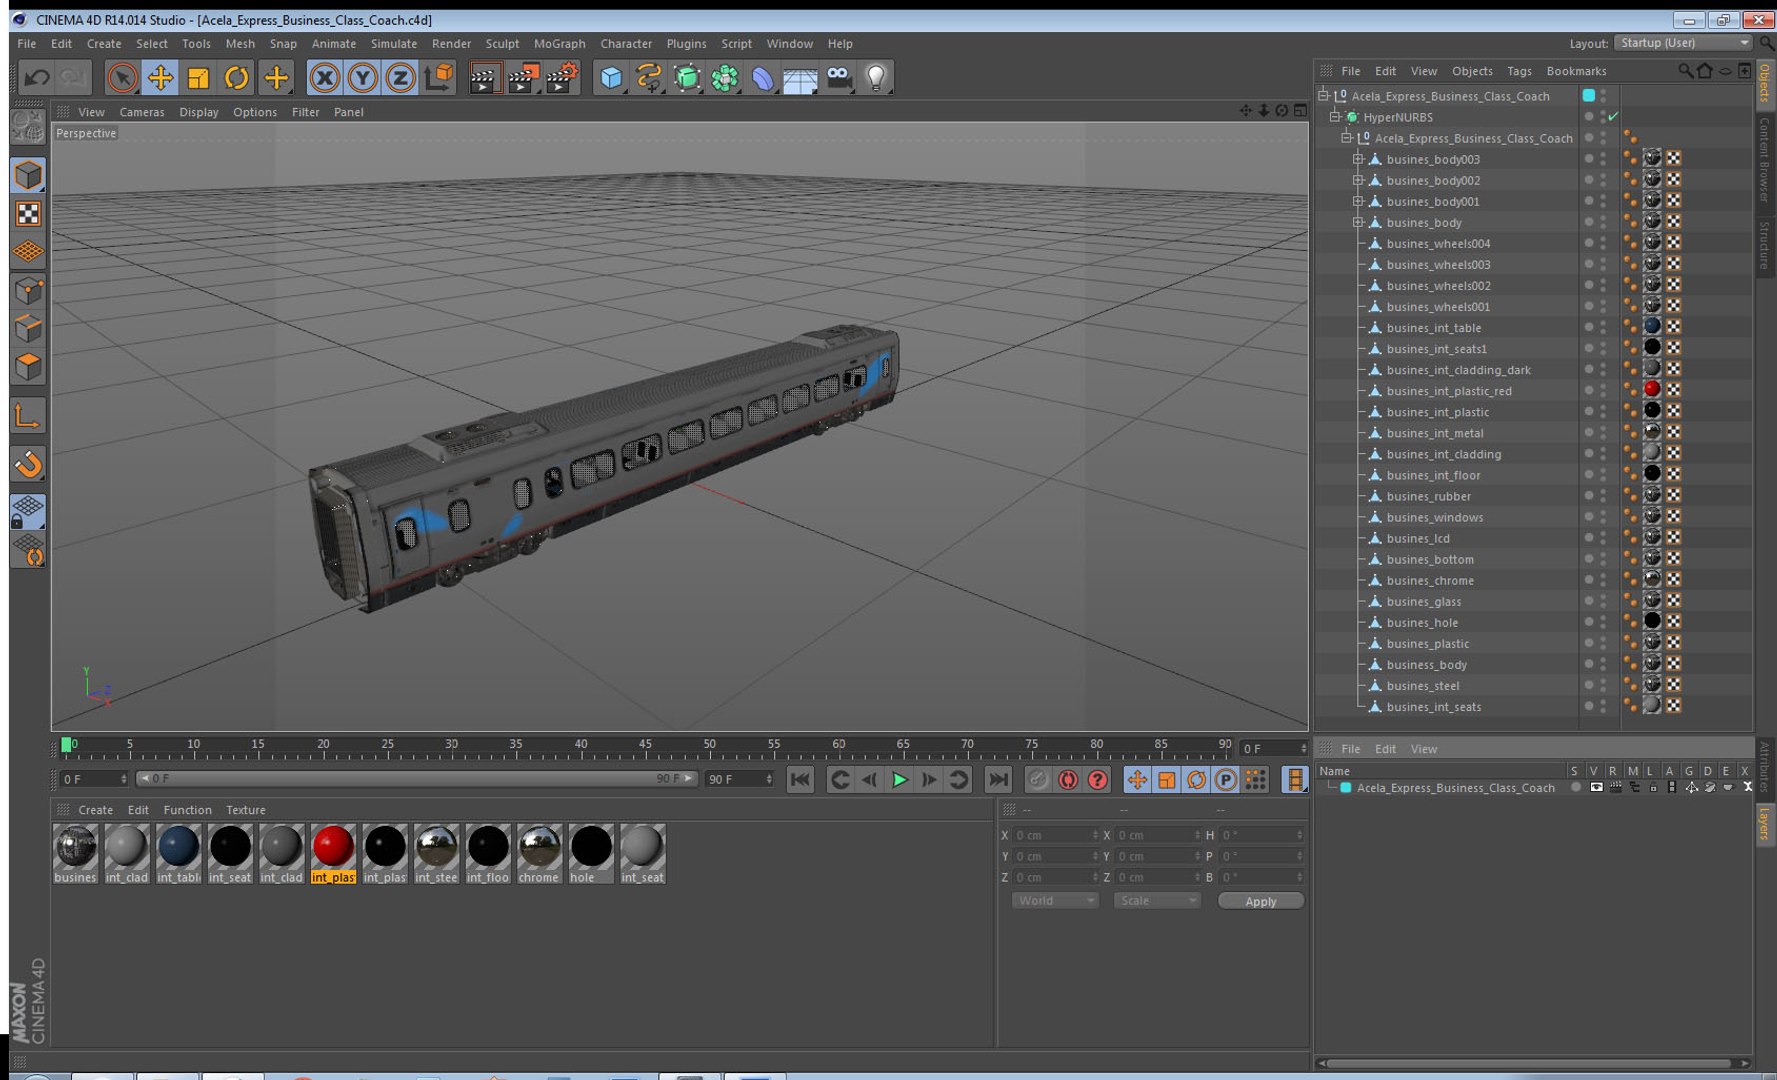Click Record Active Objects button

pyautogui.click(x=1039, y=780)
